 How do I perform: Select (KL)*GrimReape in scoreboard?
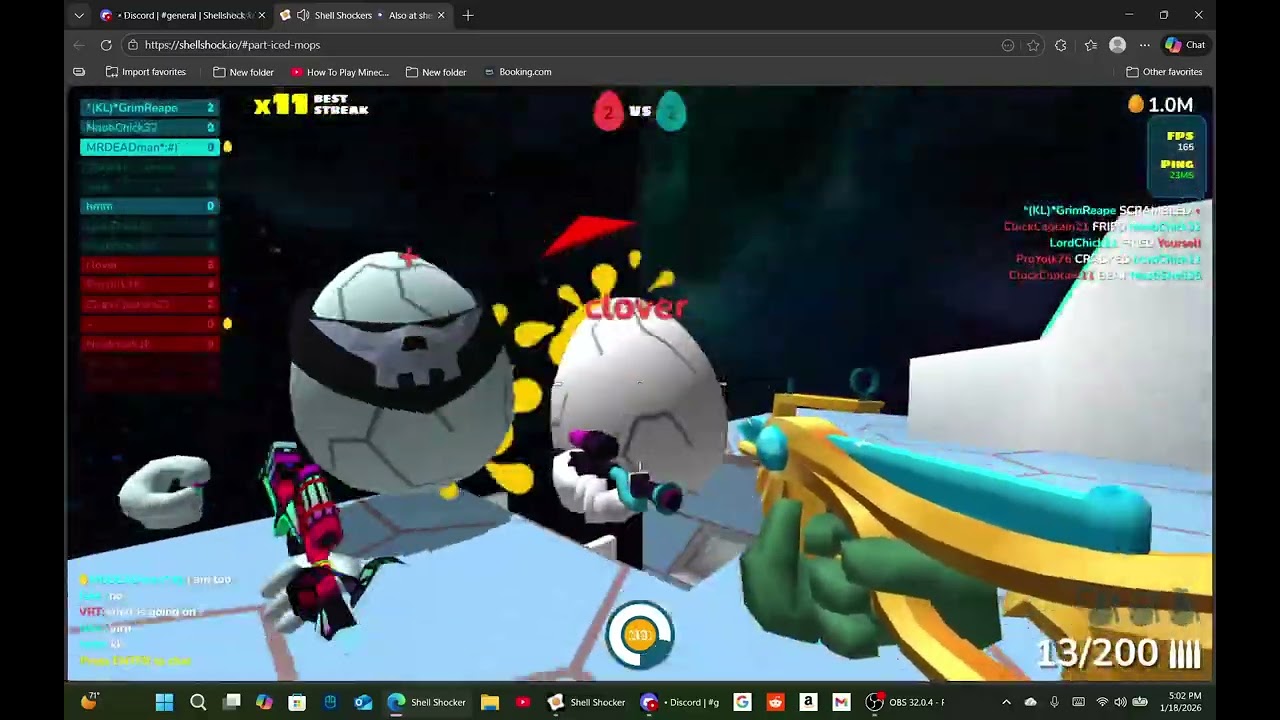pos(149,108)
